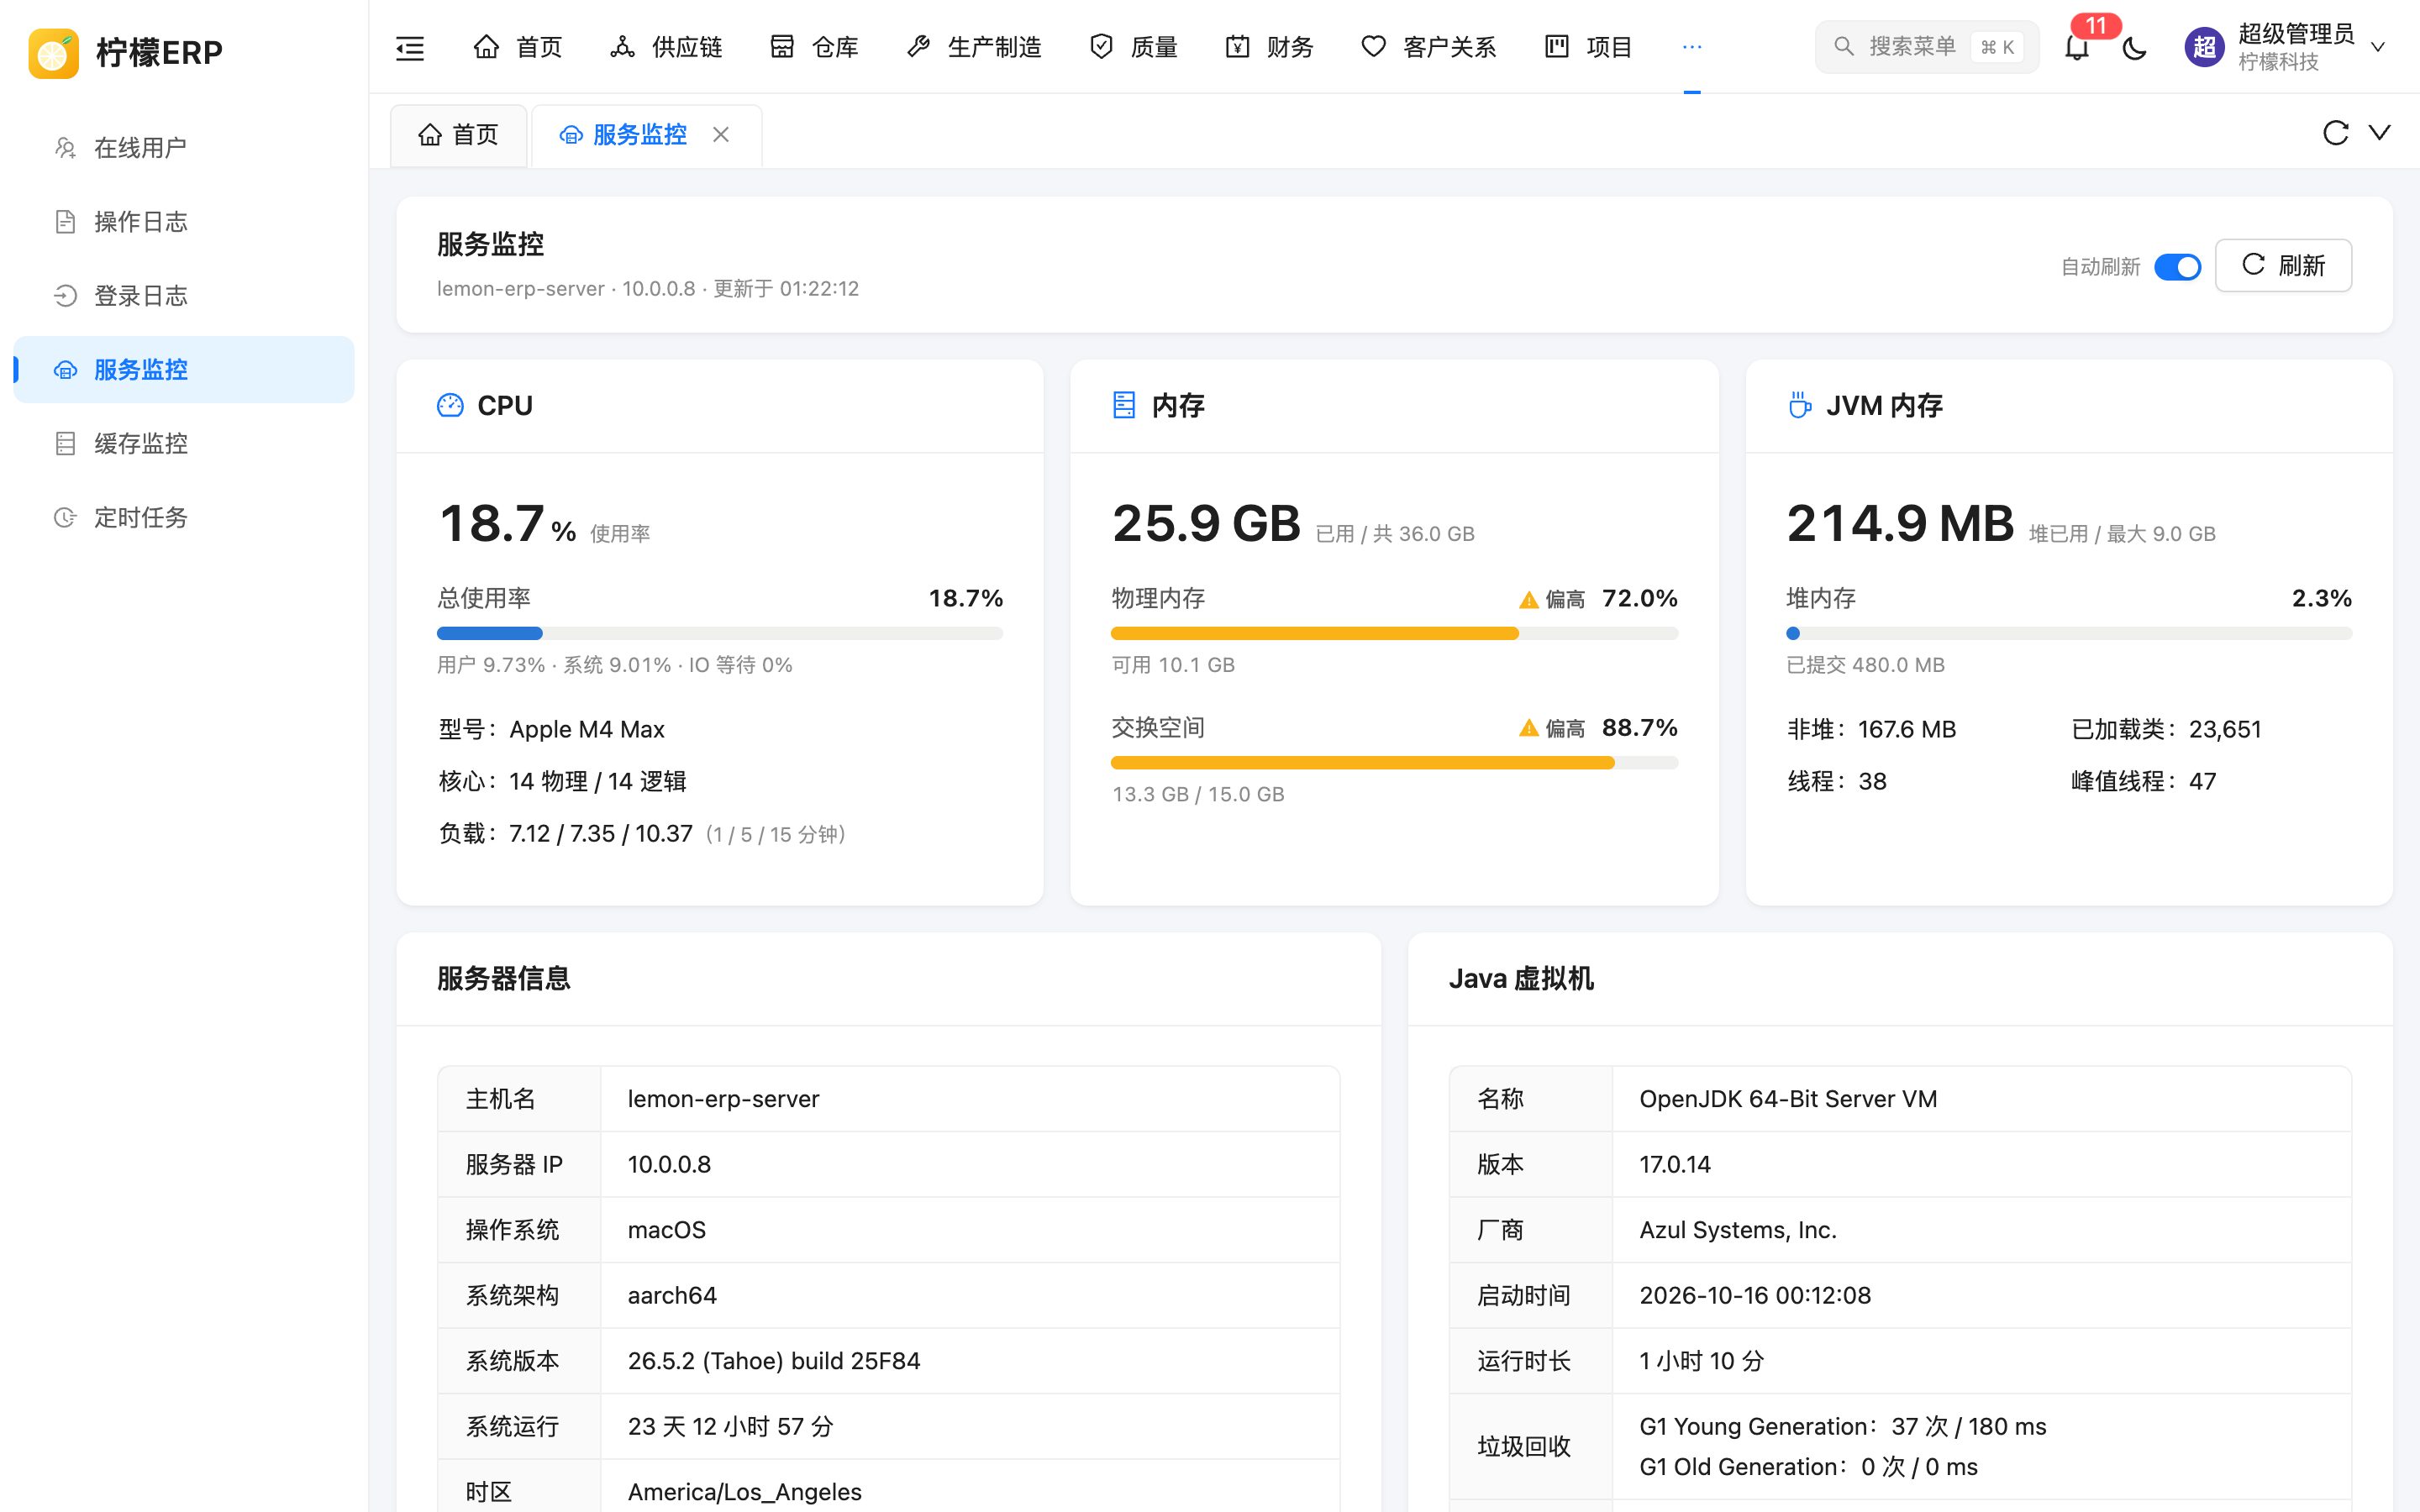Click the 物理内存 偏高 warning icon
Screen dimensions: 2420x1512
(x=1528, y=600)
